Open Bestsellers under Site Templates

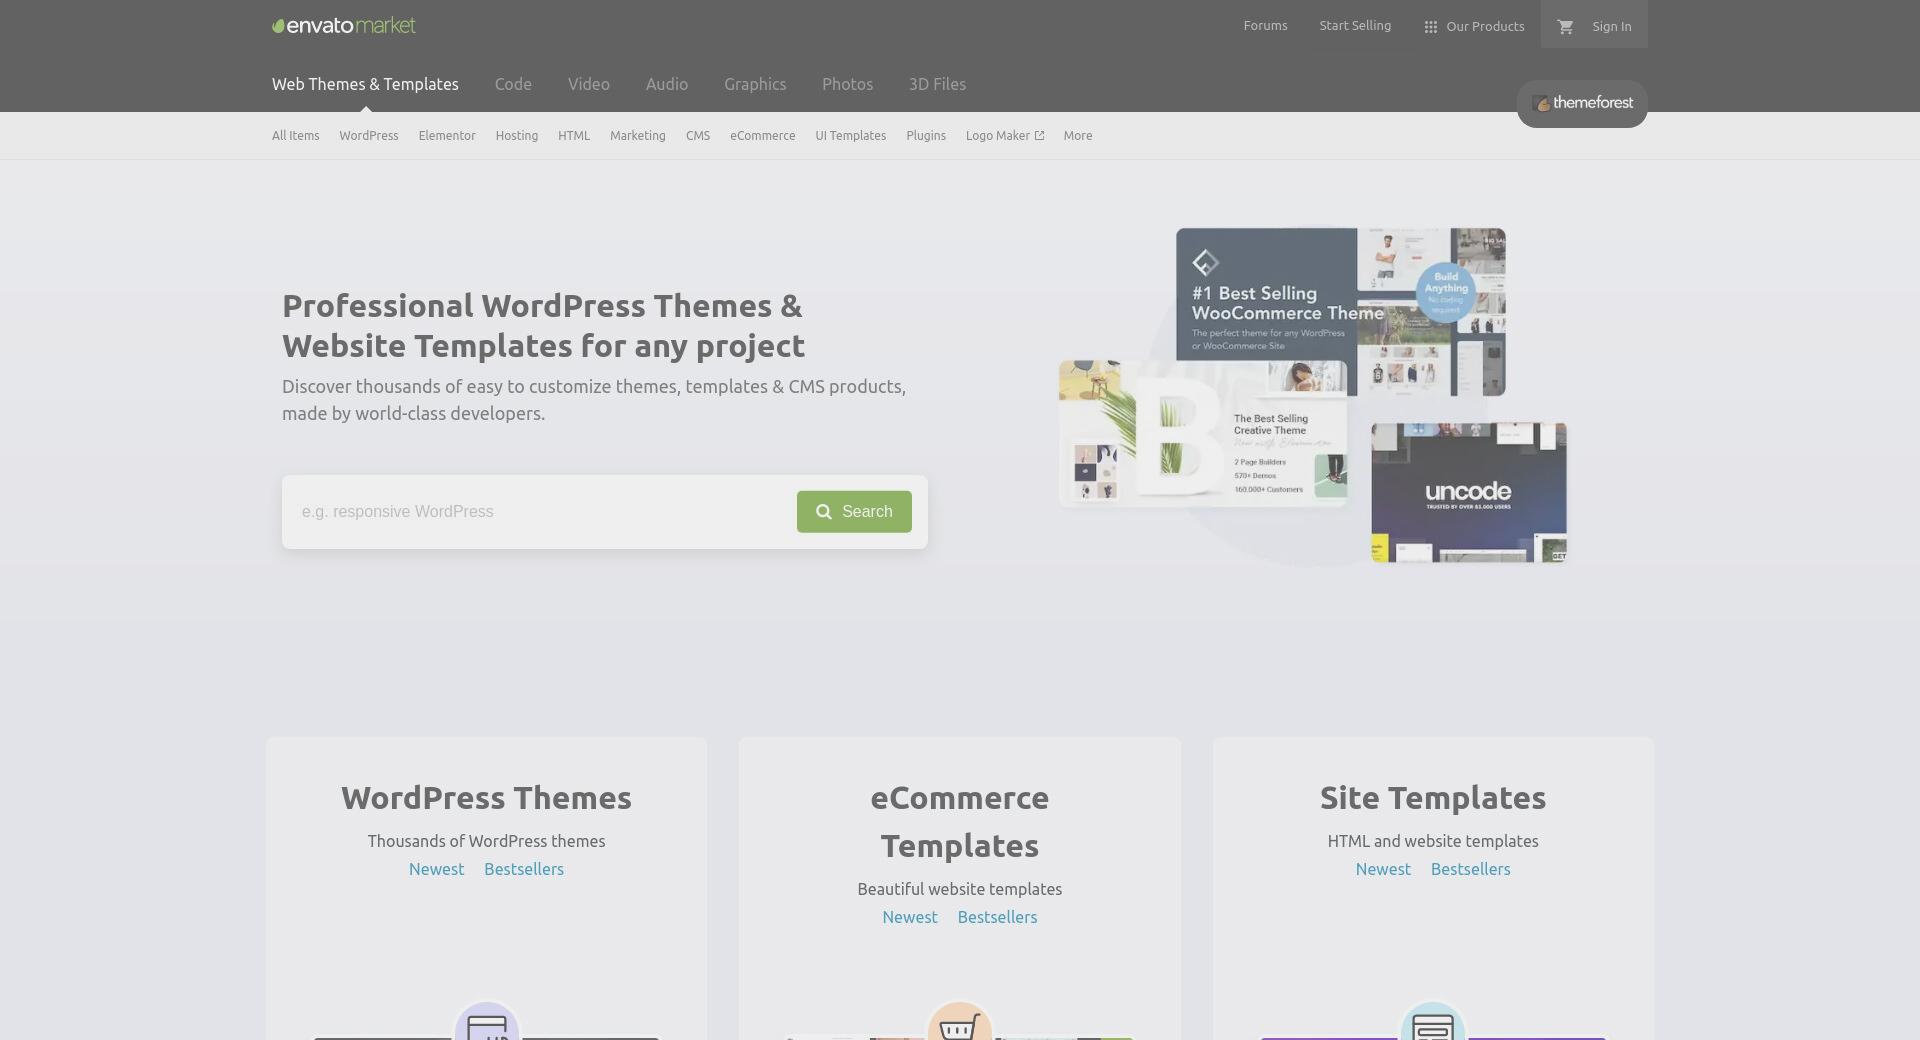click(x=1470, y=869)
